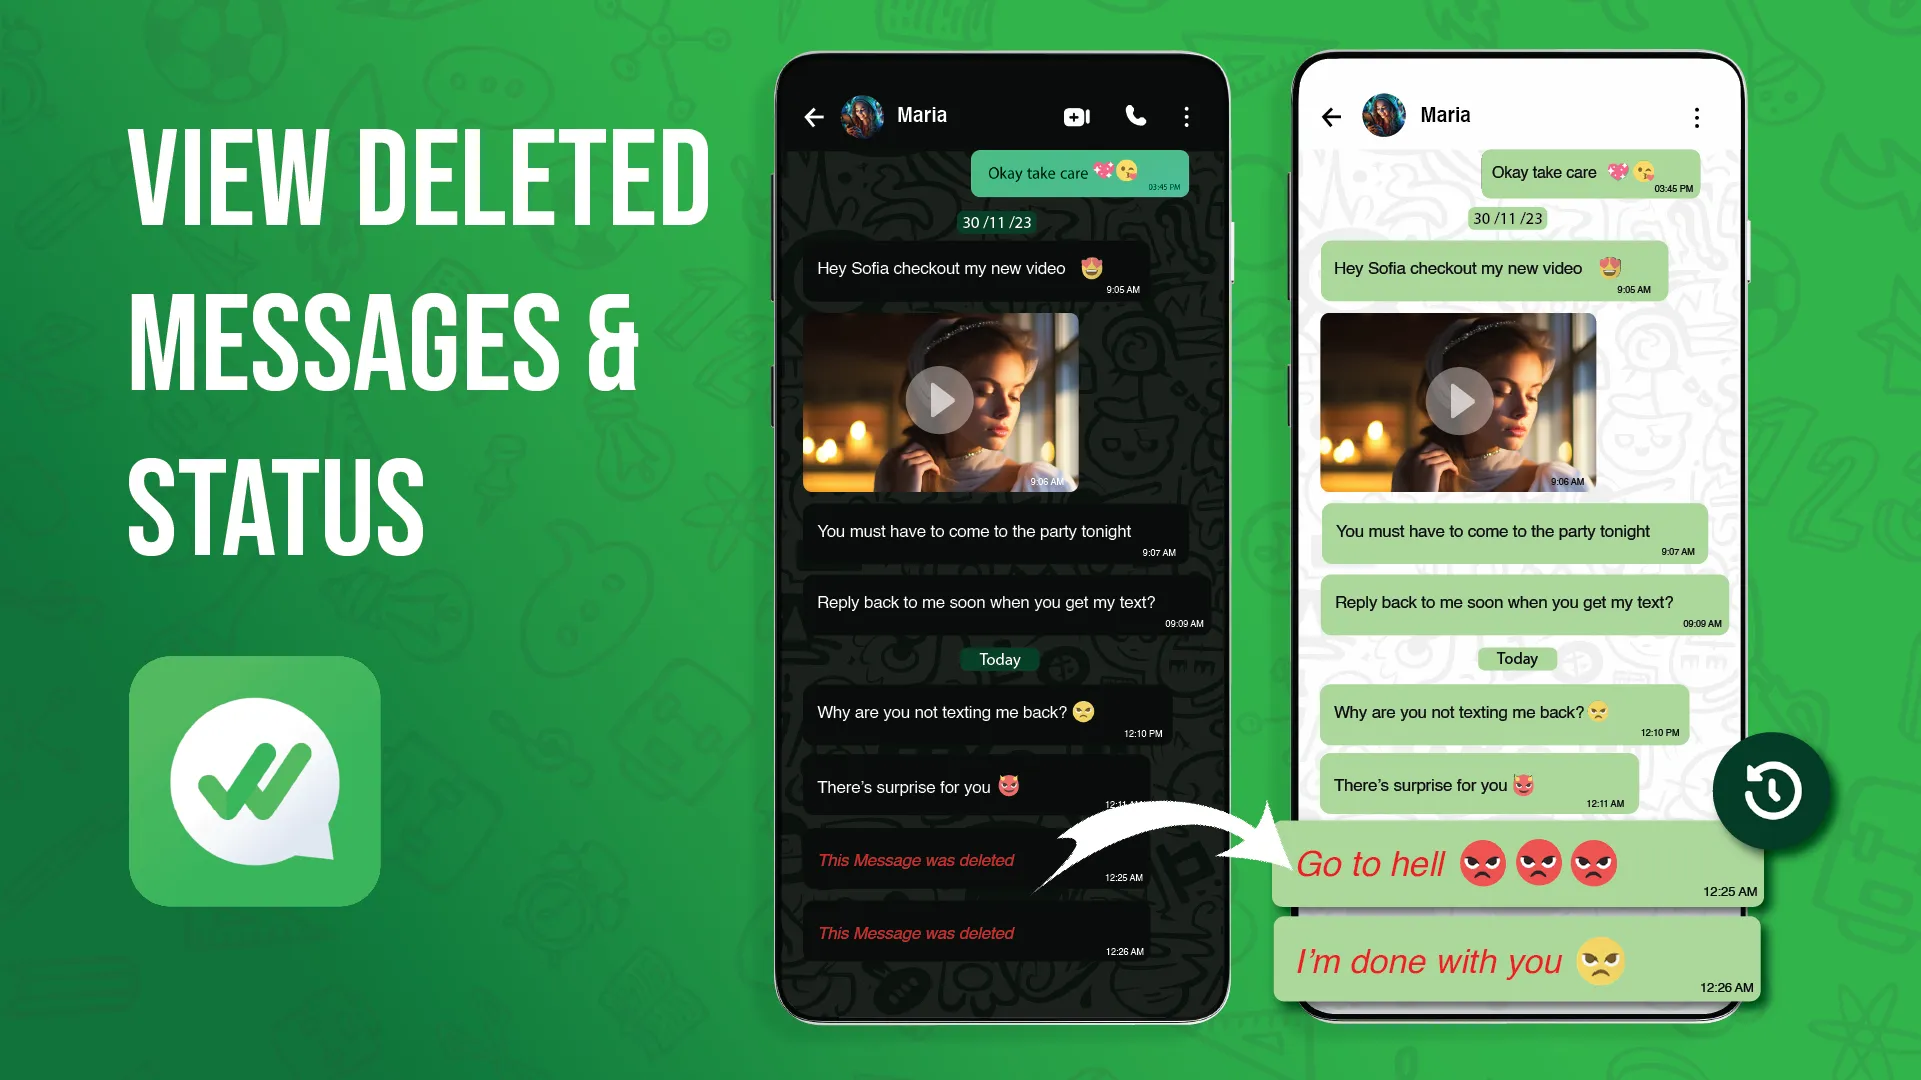This screenshot has width=1921, height=1080.
Task: Click the back arrow on dark mode chat
Action: [817, 115]
